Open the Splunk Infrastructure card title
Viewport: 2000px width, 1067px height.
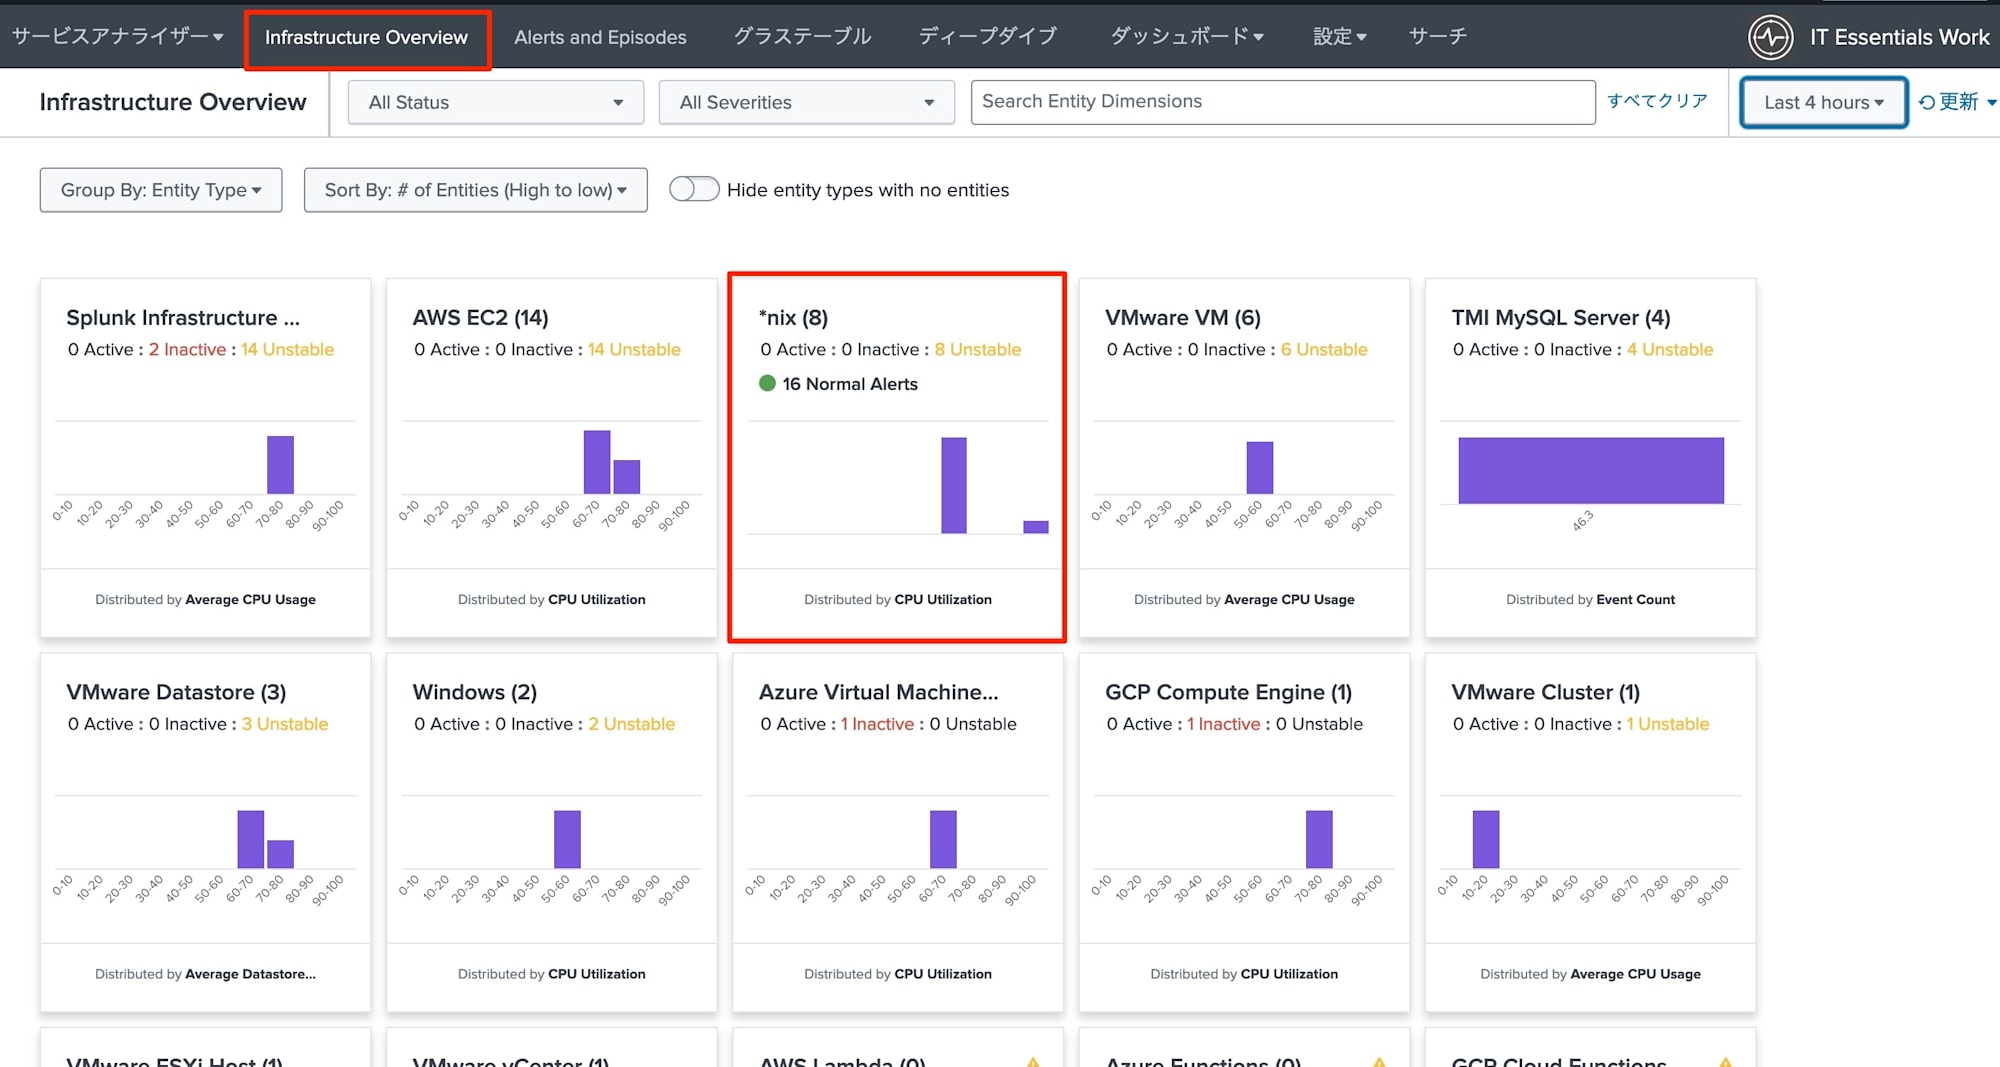pos(183,318)
